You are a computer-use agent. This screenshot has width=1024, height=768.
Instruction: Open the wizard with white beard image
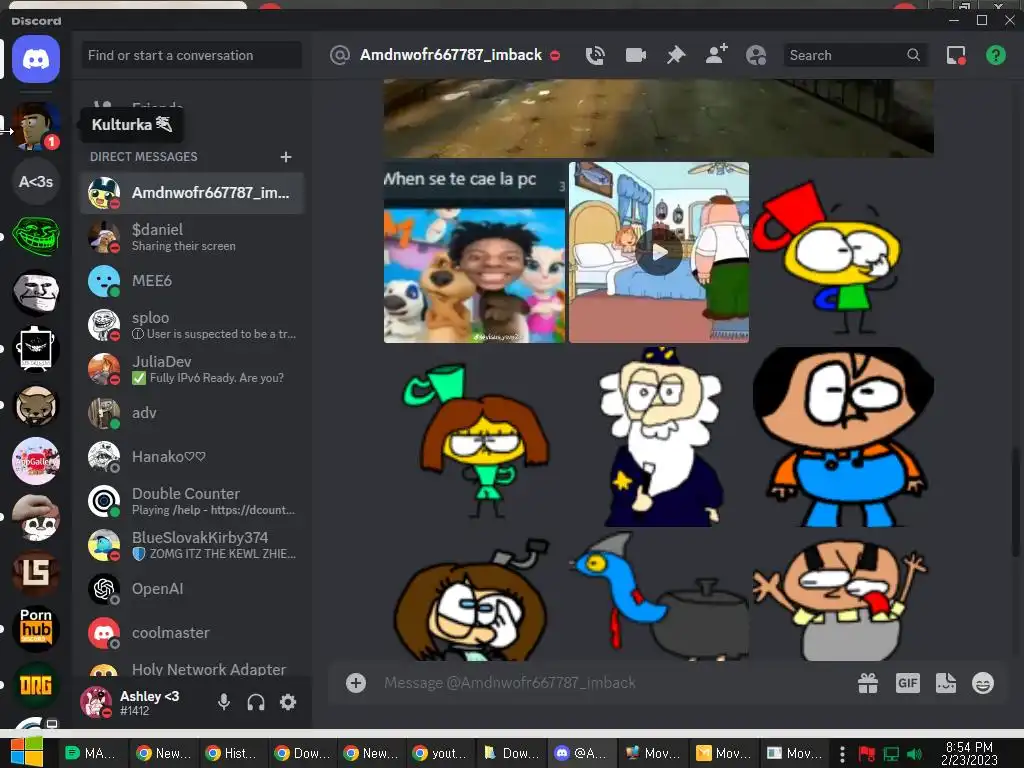coord(659,437)
